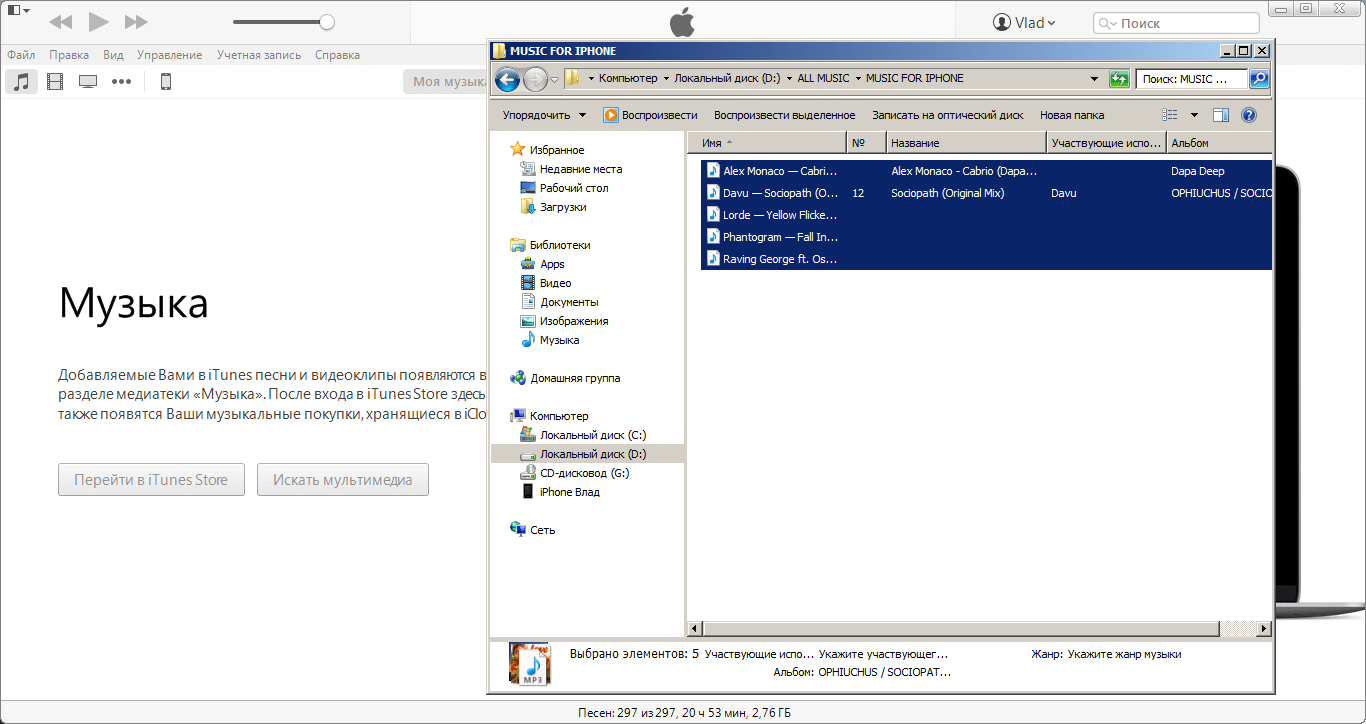Click Записать на оптический диск
This screenshot has height=724, width=1366.
[x=947, y=115]
